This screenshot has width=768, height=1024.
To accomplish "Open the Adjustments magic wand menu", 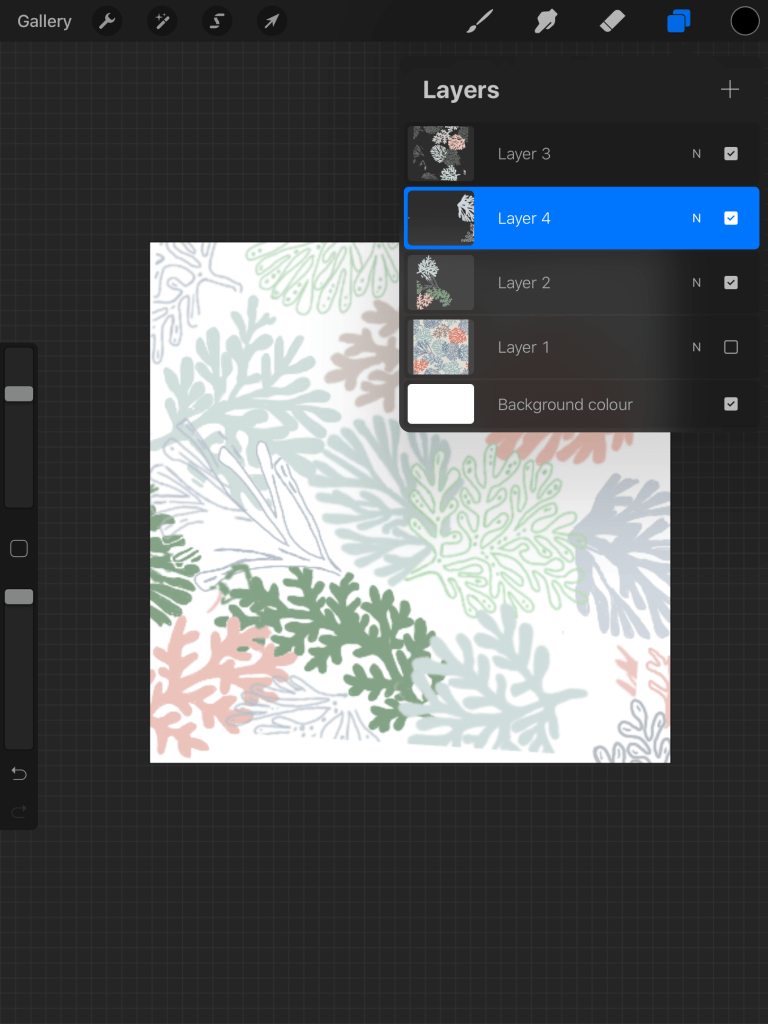I will [162, 21].
